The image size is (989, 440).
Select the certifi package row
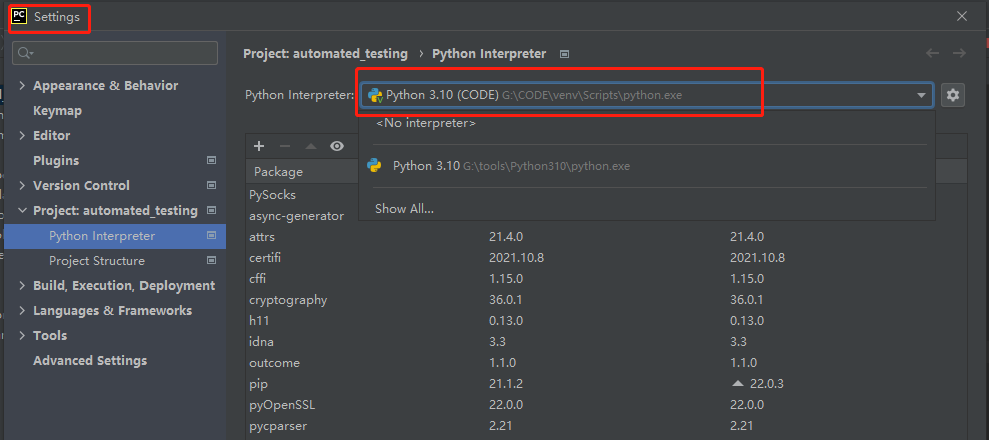606,258
